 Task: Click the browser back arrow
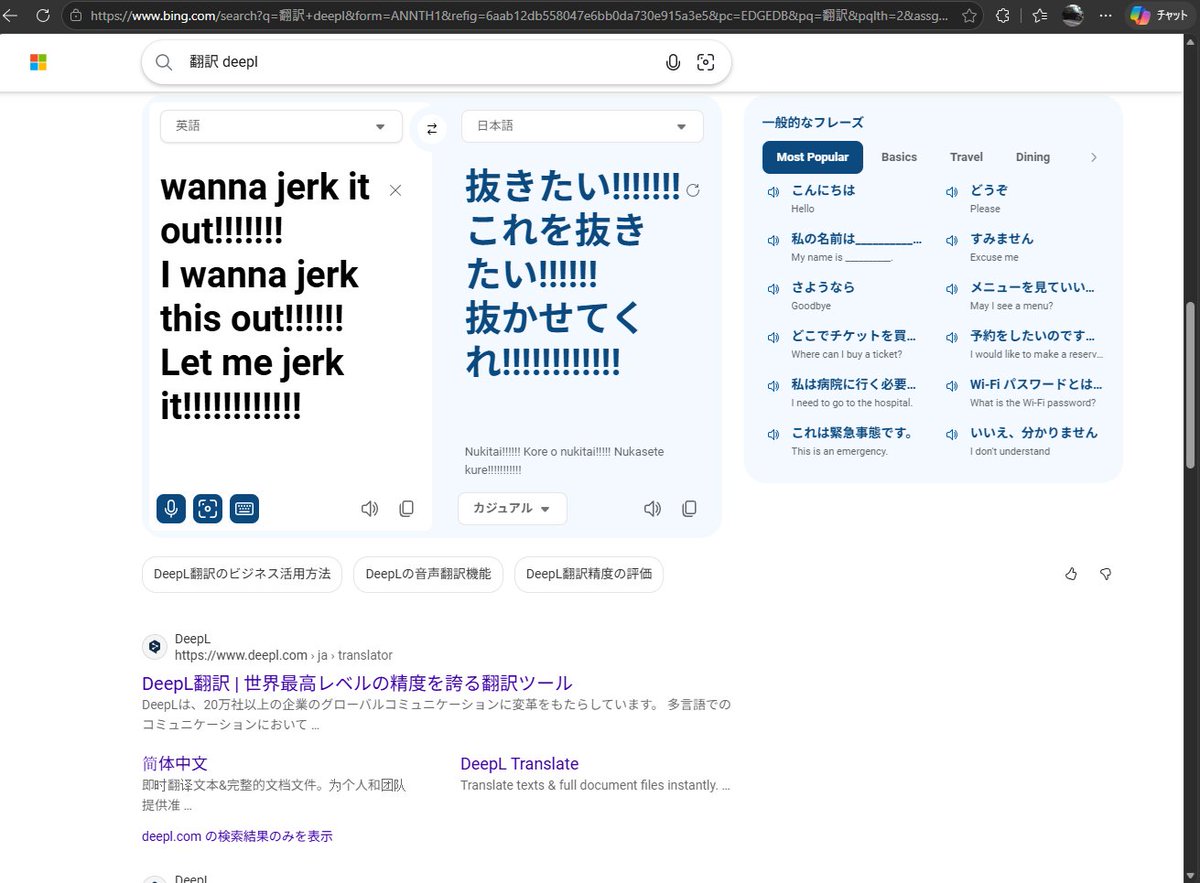(11, 16)
